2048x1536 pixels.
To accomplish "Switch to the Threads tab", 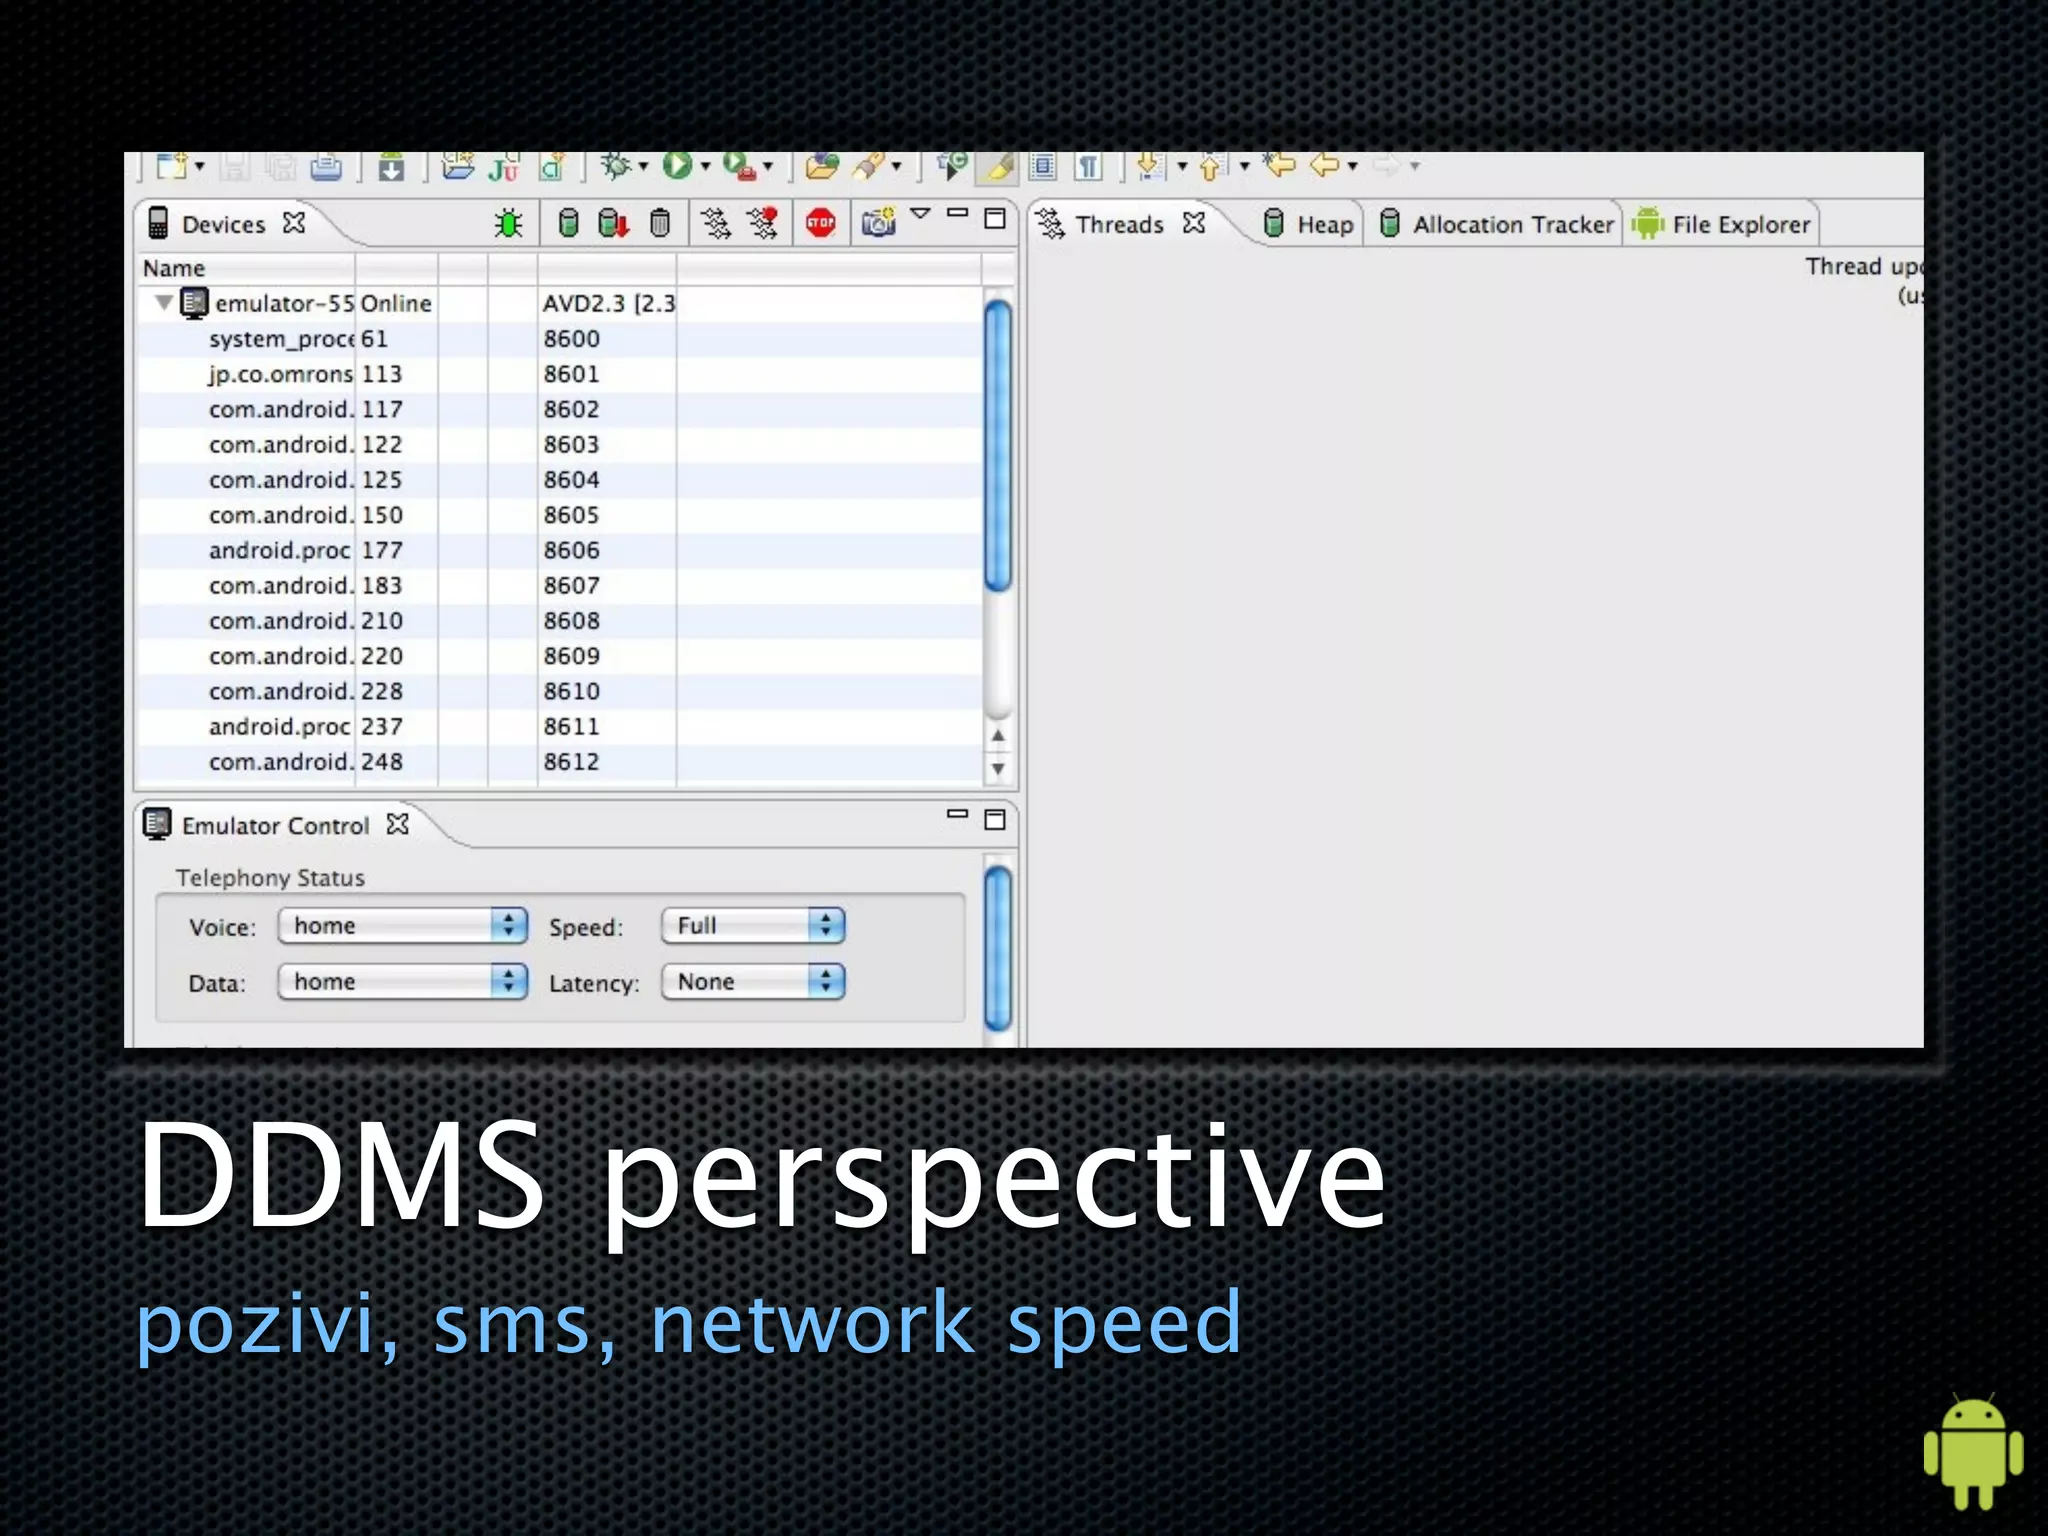I will [x=1120, y=224].
